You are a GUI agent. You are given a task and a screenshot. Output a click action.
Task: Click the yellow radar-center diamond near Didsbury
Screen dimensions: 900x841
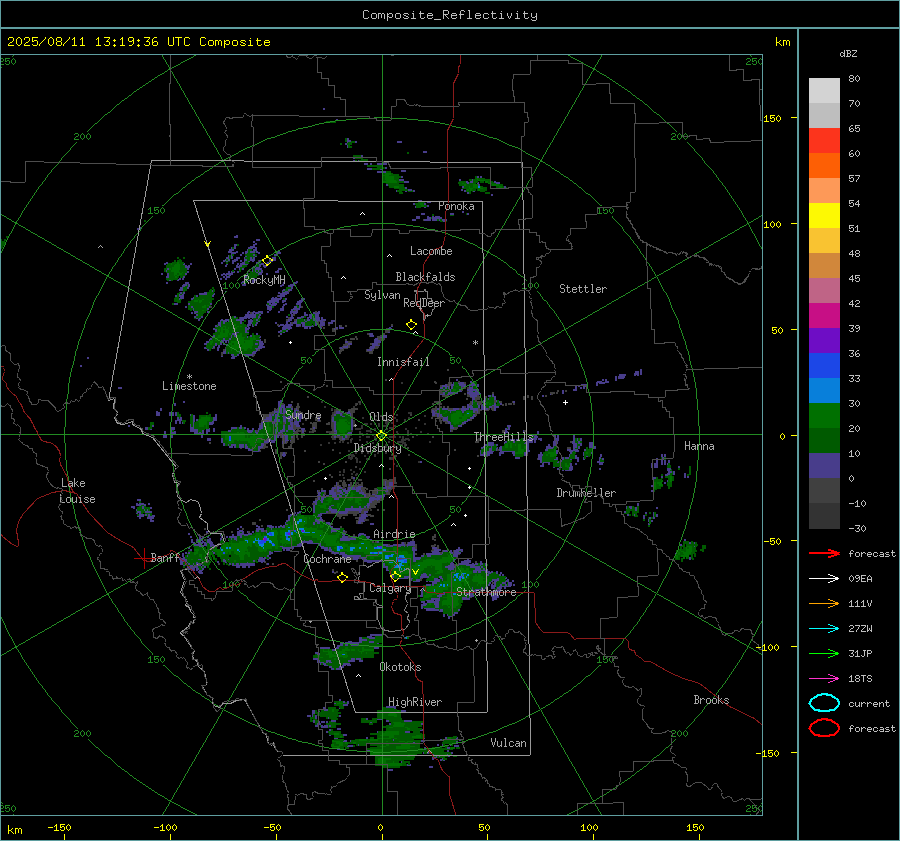(381, 436)
